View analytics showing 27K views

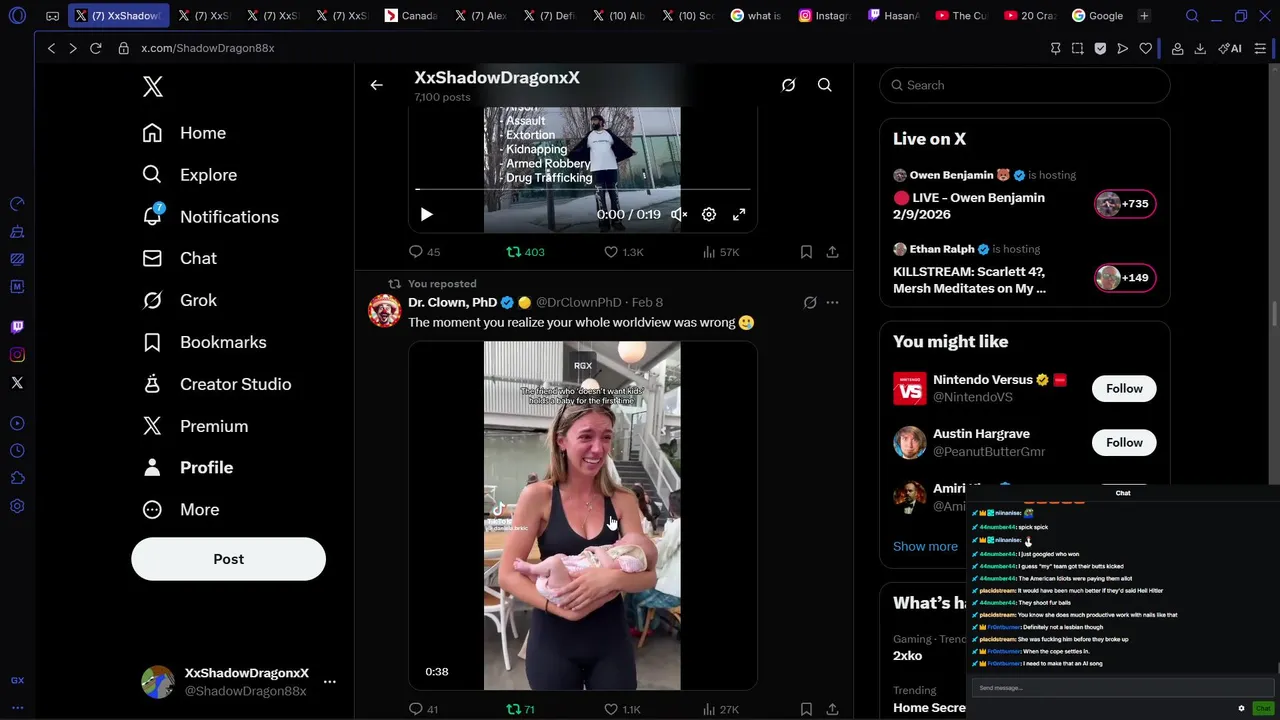(x=721, y=709)
